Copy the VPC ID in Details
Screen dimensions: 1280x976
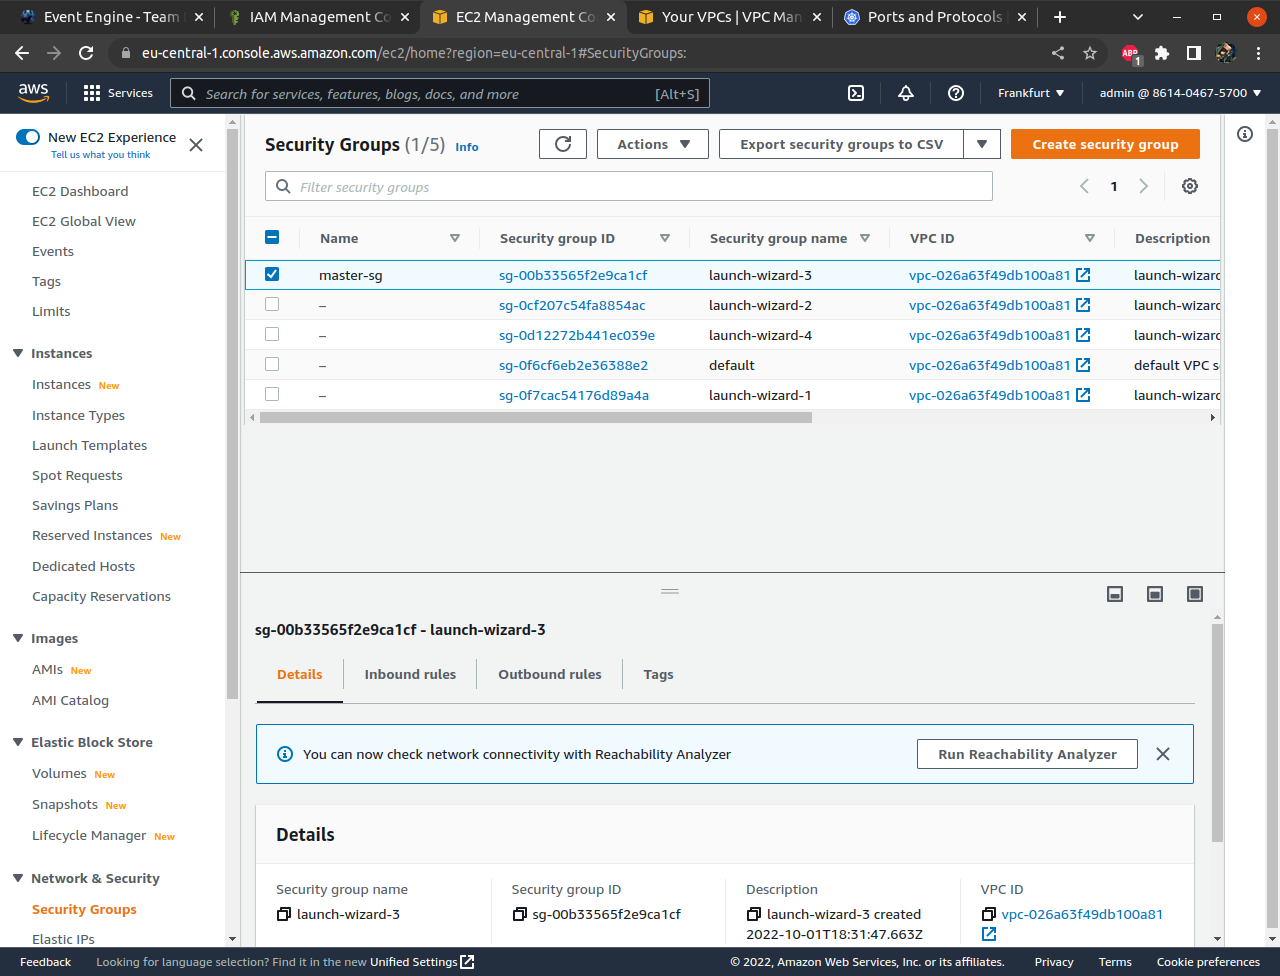(989, 914)
